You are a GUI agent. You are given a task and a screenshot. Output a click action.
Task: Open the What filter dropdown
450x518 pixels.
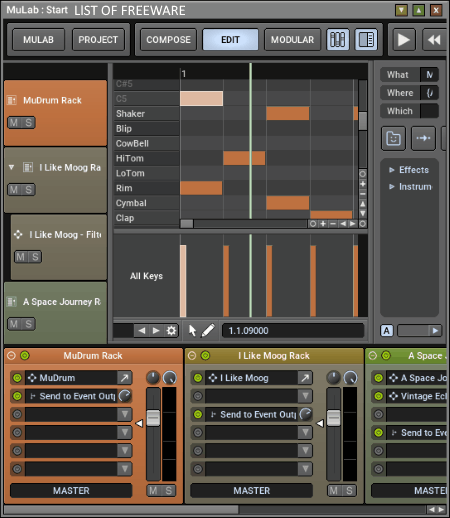pyautogui.click(x=429, y=75)
